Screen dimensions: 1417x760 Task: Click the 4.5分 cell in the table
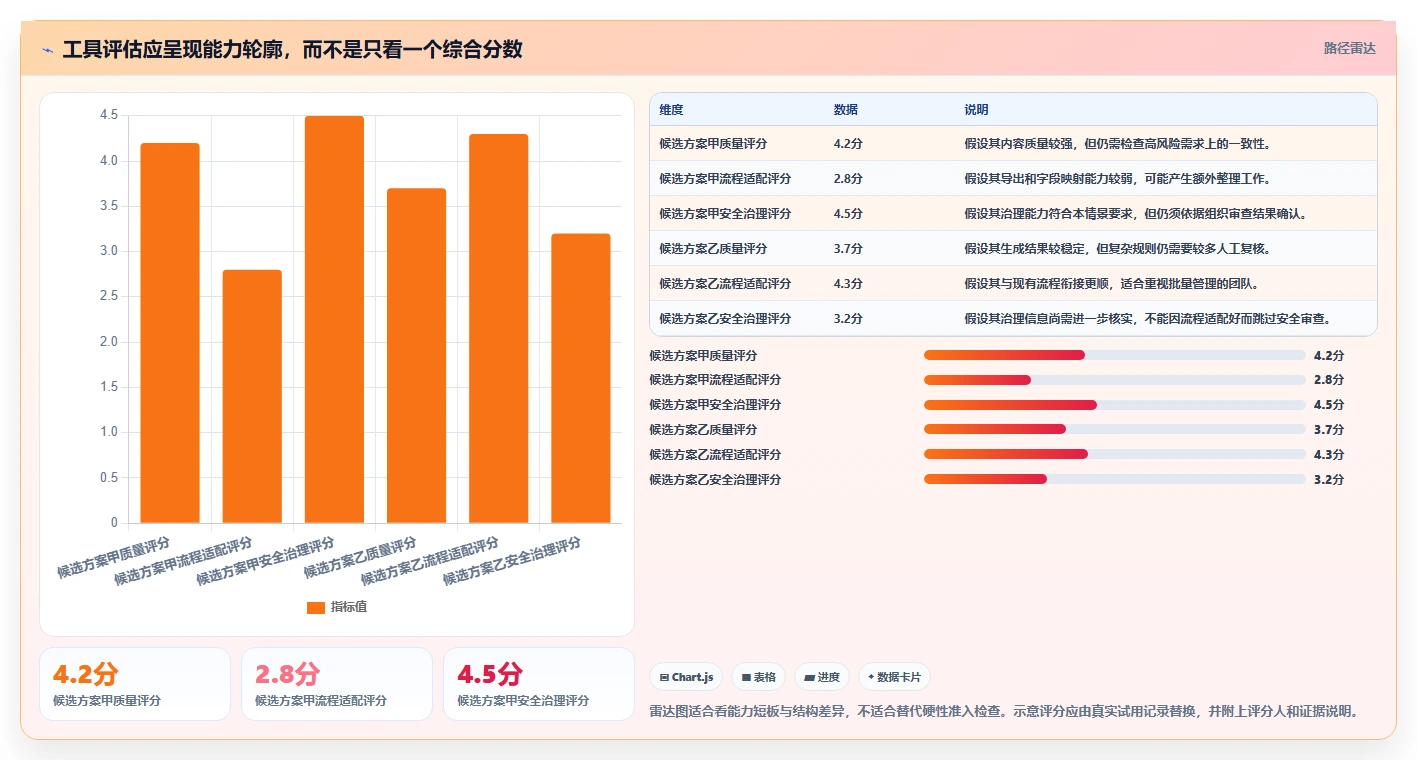(x=848, y=214)
